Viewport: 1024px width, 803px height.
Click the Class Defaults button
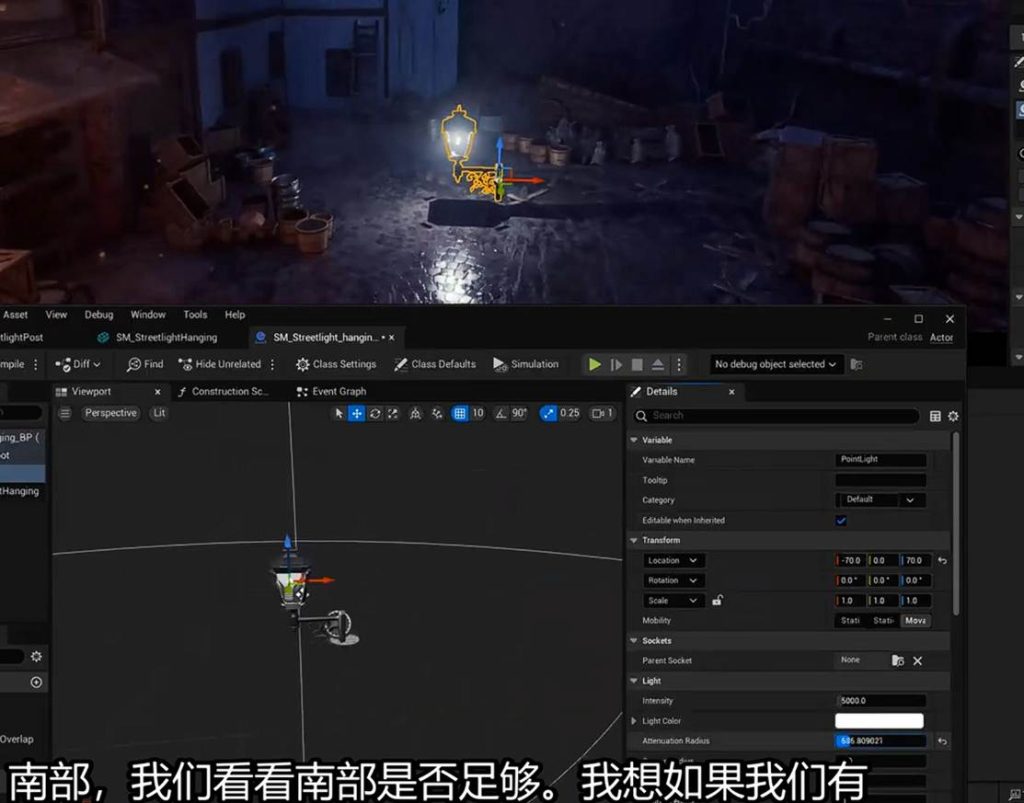pos(435,365)
